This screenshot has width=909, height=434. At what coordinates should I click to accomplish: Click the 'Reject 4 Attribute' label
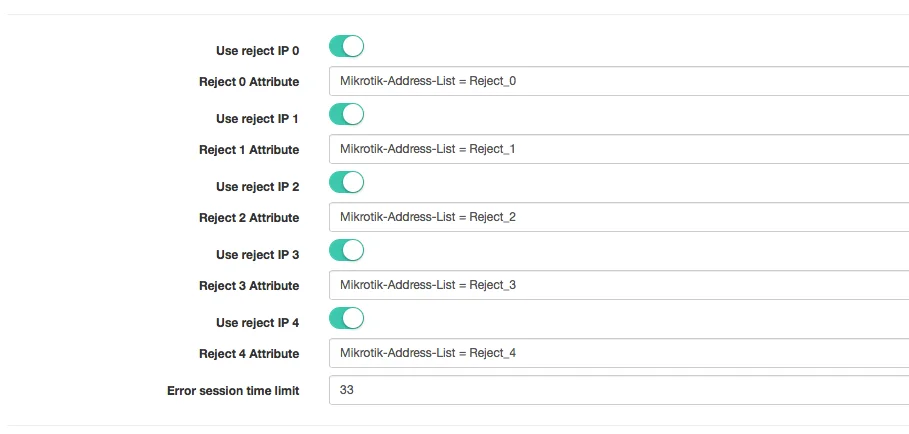pos(249,353)
